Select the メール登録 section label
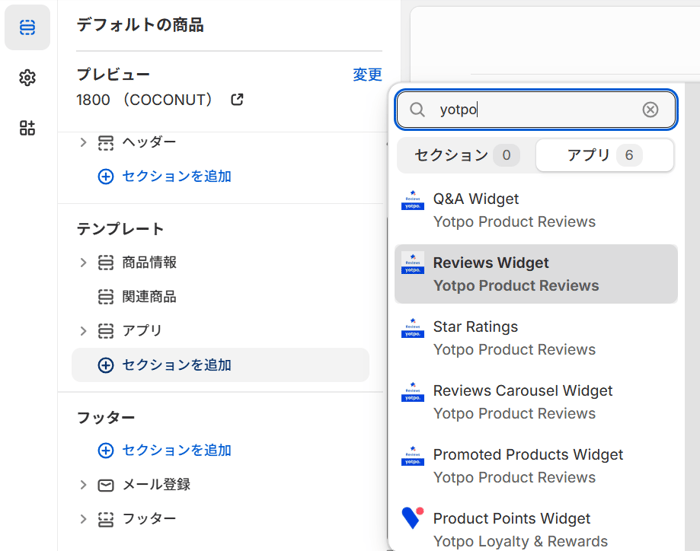Image resolution: width=700 pixels, height=551 pixels. coord(157,484)
